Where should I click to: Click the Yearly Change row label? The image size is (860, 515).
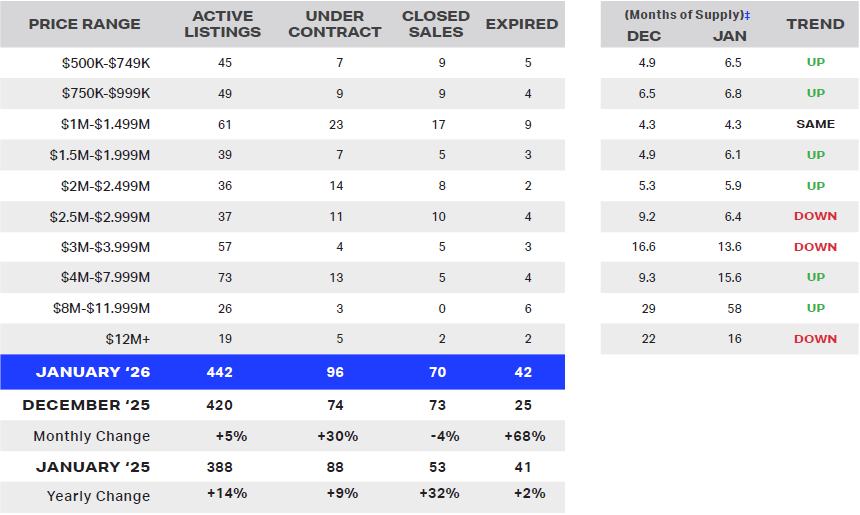click(x=98, y=496)
